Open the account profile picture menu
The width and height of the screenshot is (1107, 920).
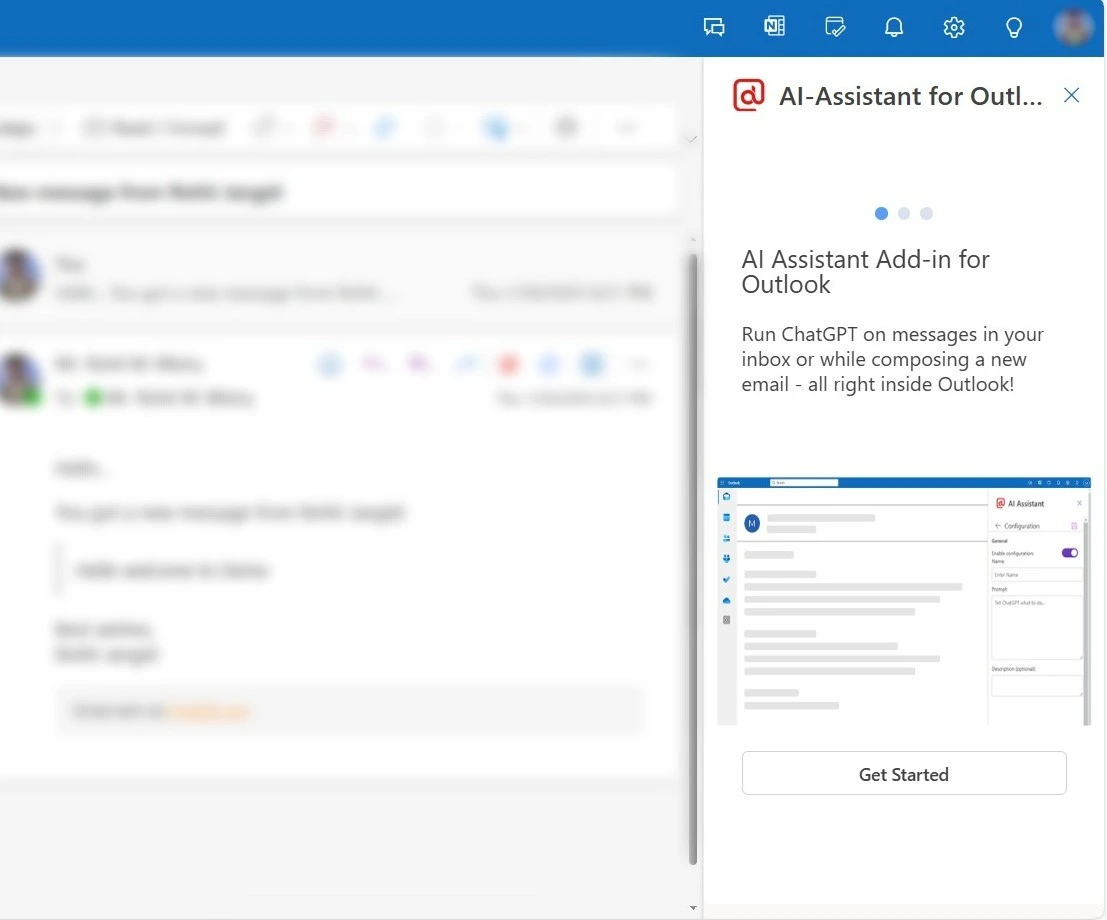tap(1072, 27)
